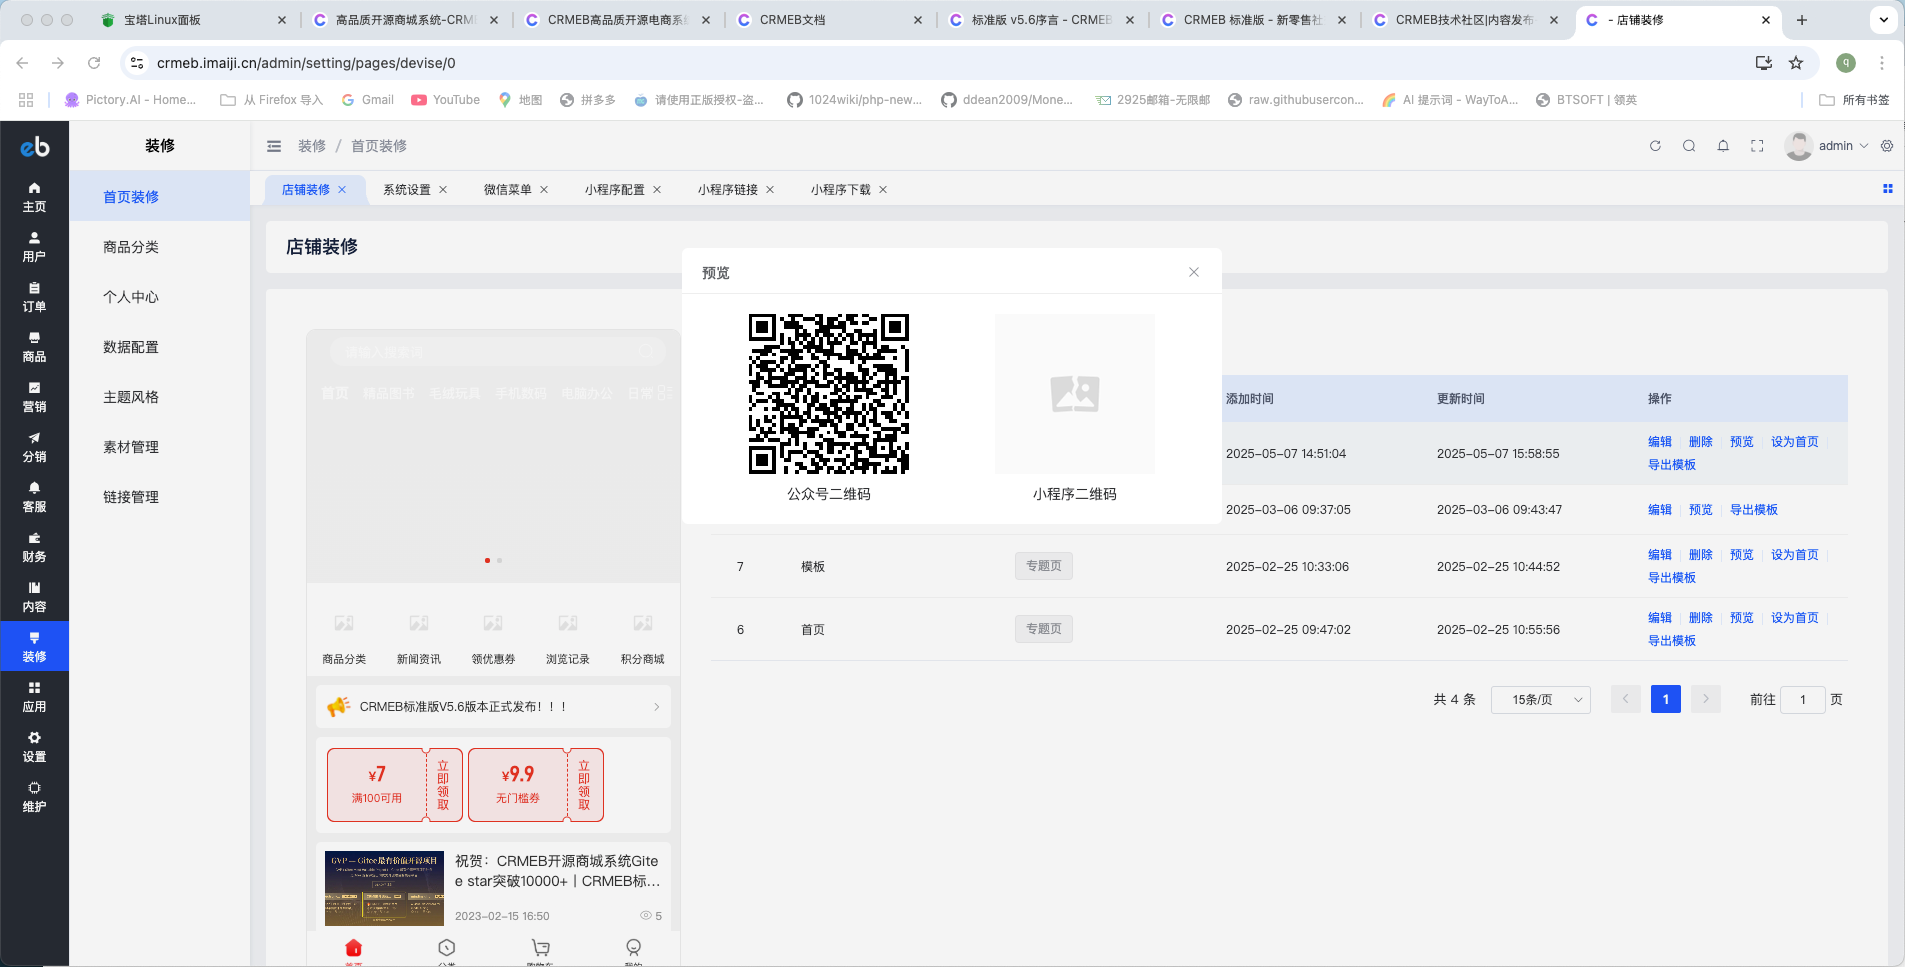Toggle fullscreen mode icon
Image resolution: width=1905 pixels, height=967 pixels.
1757,146
